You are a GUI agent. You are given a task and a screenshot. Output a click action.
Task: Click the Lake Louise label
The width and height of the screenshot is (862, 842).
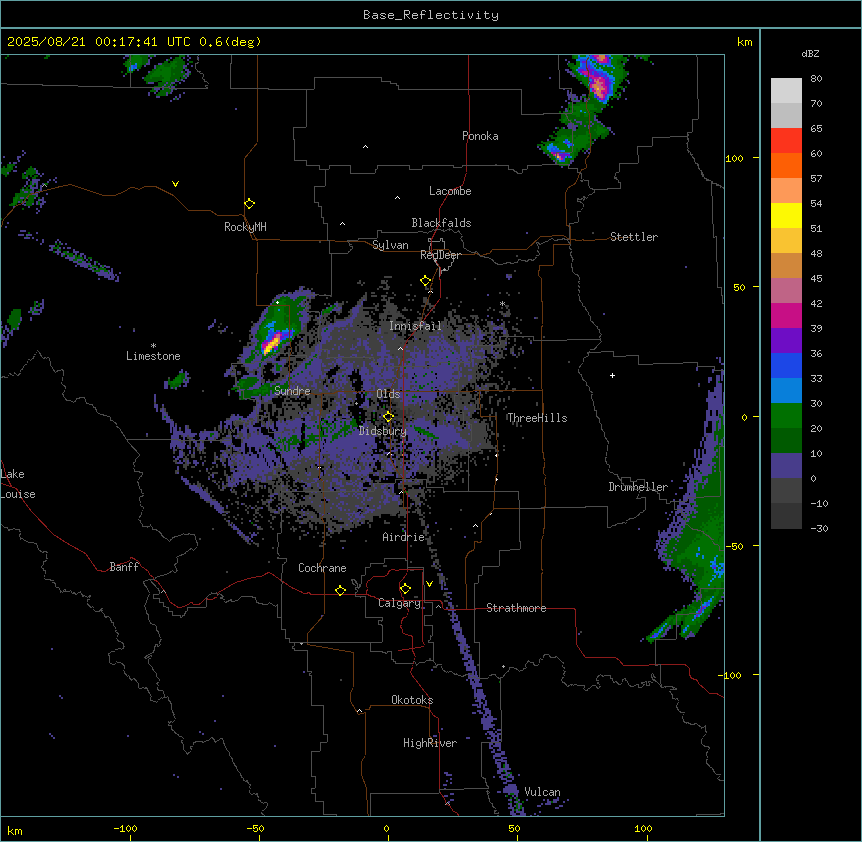pyautogui.click(x=18, y=484)
